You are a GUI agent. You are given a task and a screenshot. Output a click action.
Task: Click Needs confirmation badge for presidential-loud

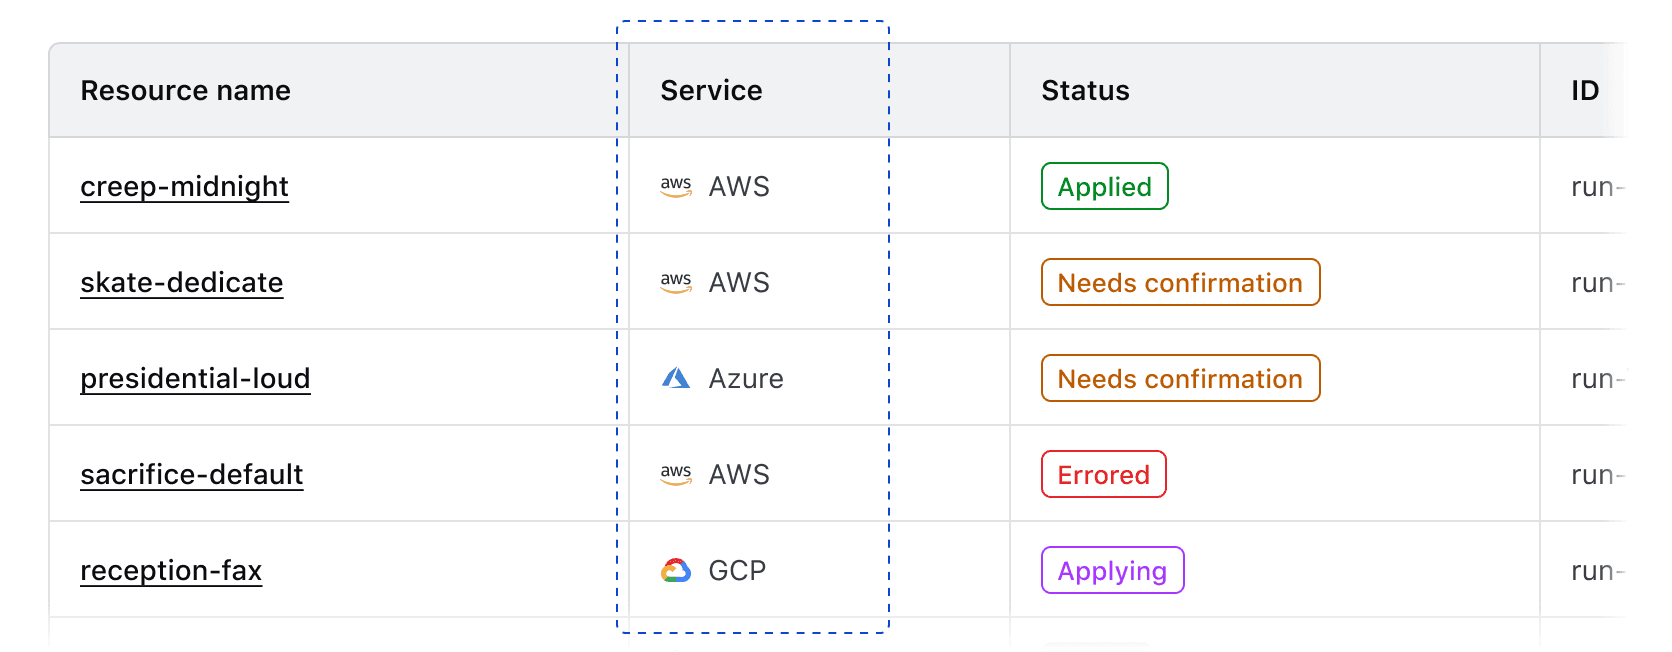(1180, 378)
